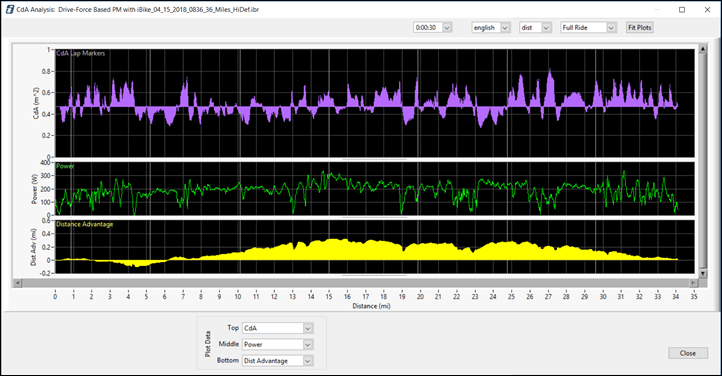Screen dimensions: 722x376
Task: Expand the Top plot data CdA dropdown arrow
Action: [x=308, y=328]
